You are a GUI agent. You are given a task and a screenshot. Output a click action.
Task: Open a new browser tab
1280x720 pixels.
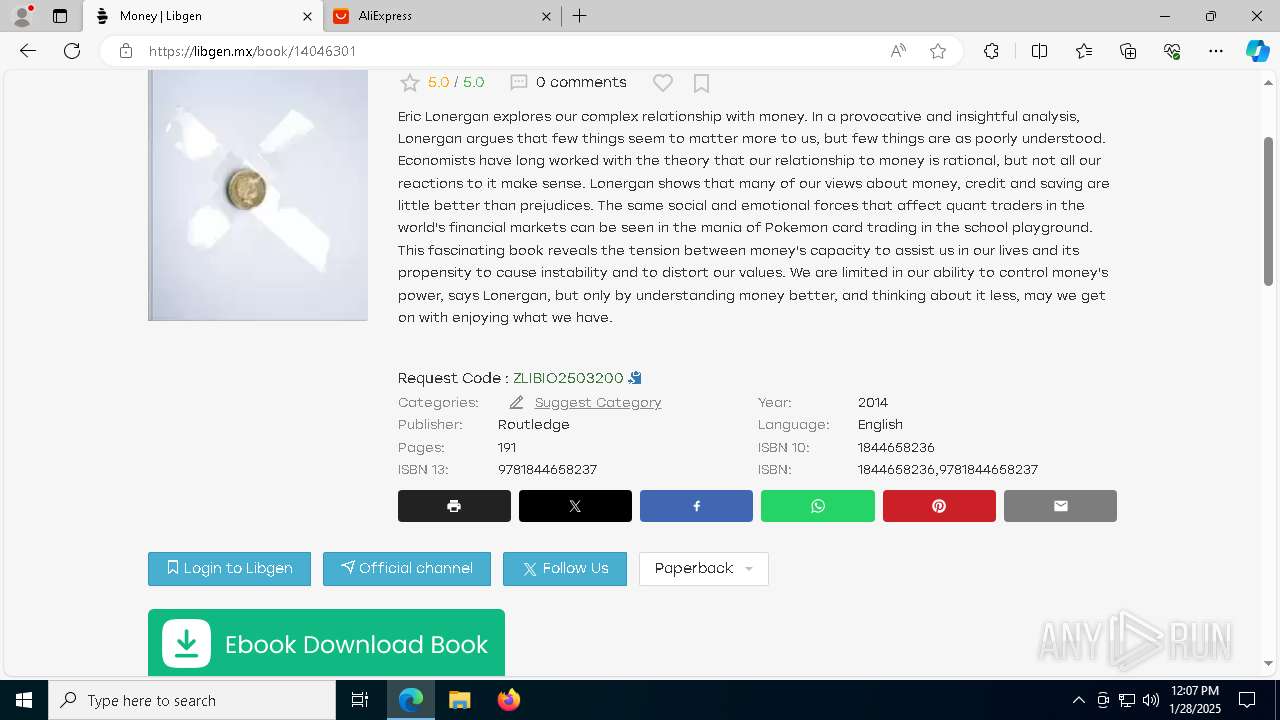[579, 16]
